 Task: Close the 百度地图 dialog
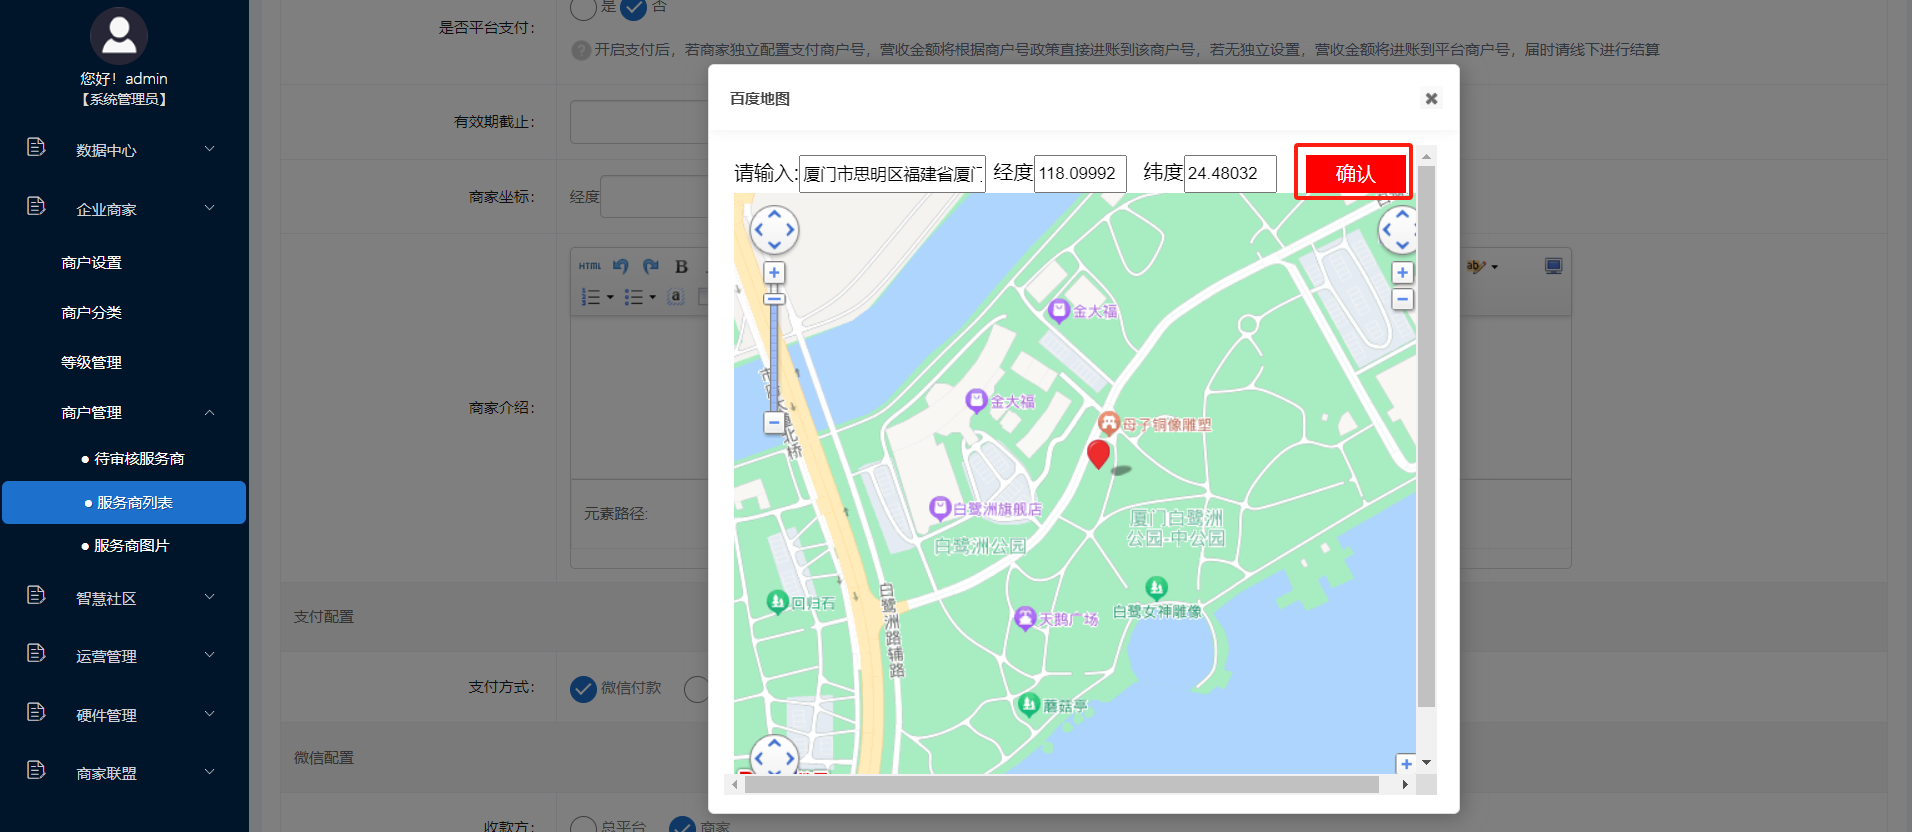[1431, 98]
